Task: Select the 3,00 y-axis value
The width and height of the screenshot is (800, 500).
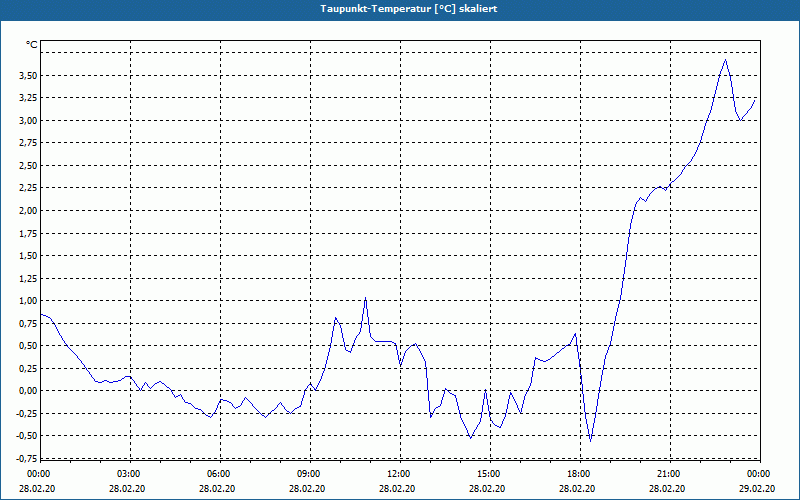Action: point(28,120)
